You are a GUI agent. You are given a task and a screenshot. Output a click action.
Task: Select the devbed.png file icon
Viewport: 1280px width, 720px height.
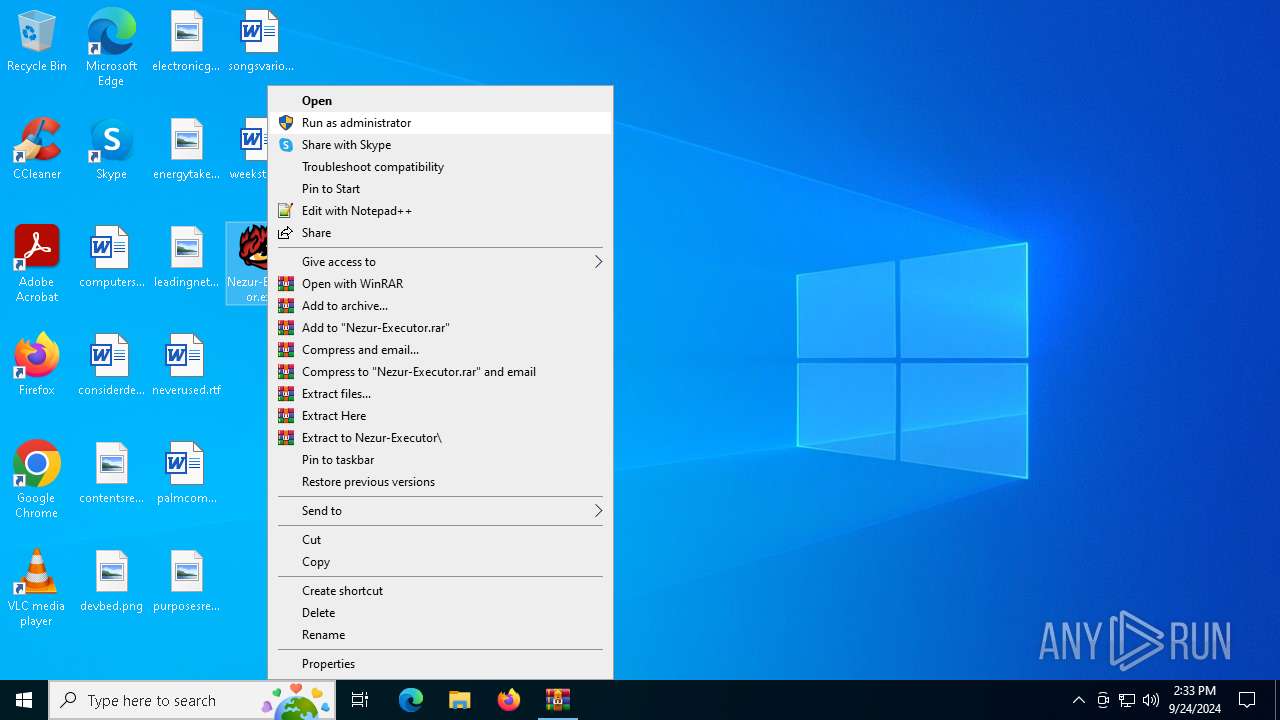coord(111,582)
